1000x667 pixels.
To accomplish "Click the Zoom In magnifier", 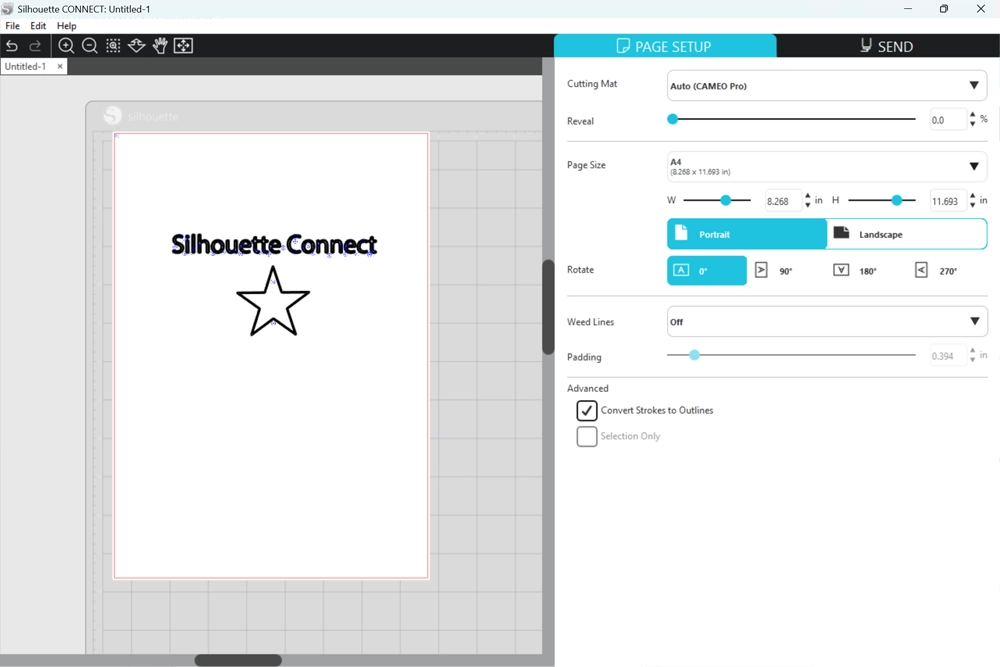I will tap(66, 46).
